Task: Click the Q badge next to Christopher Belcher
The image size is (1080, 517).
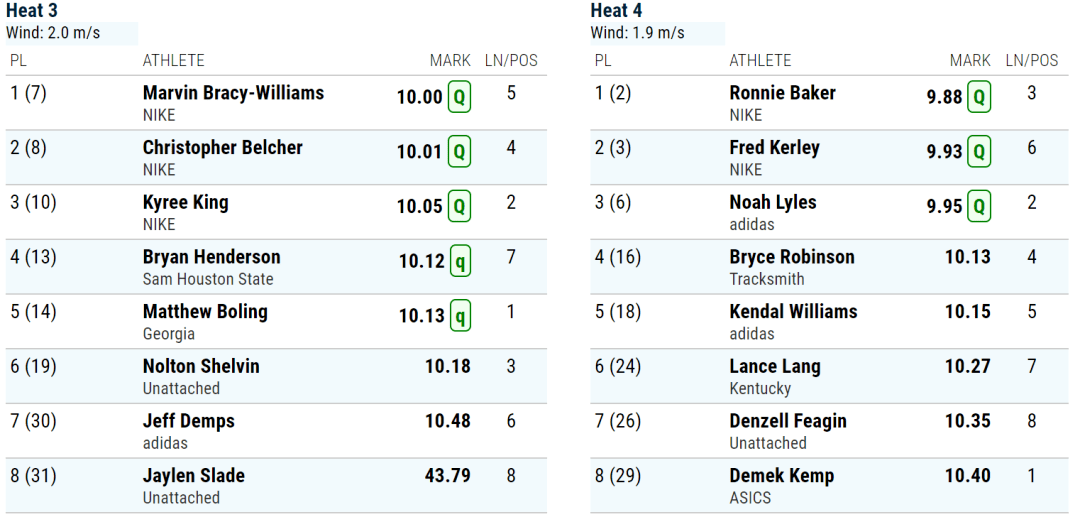Action: (x=459, y=151)
